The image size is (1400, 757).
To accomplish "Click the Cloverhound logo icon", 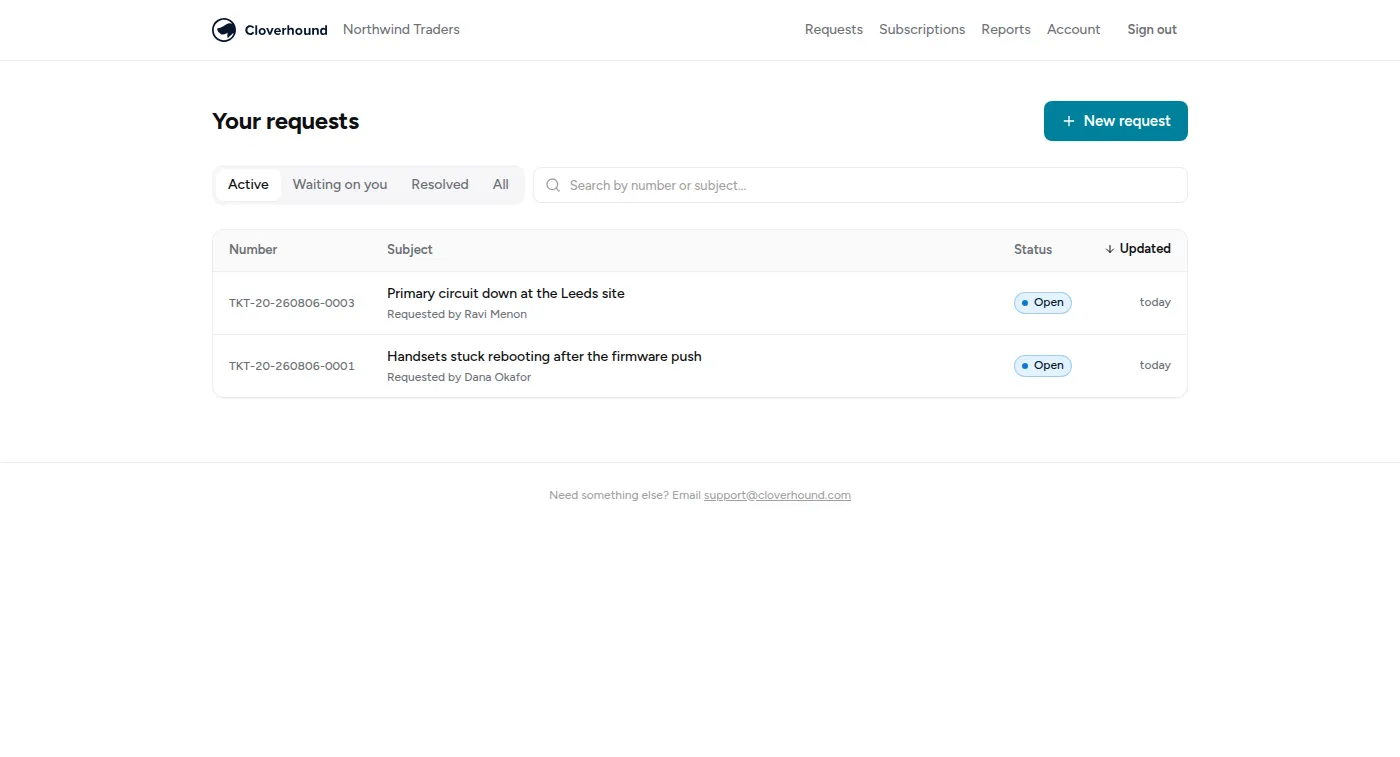I will (224, 30).
